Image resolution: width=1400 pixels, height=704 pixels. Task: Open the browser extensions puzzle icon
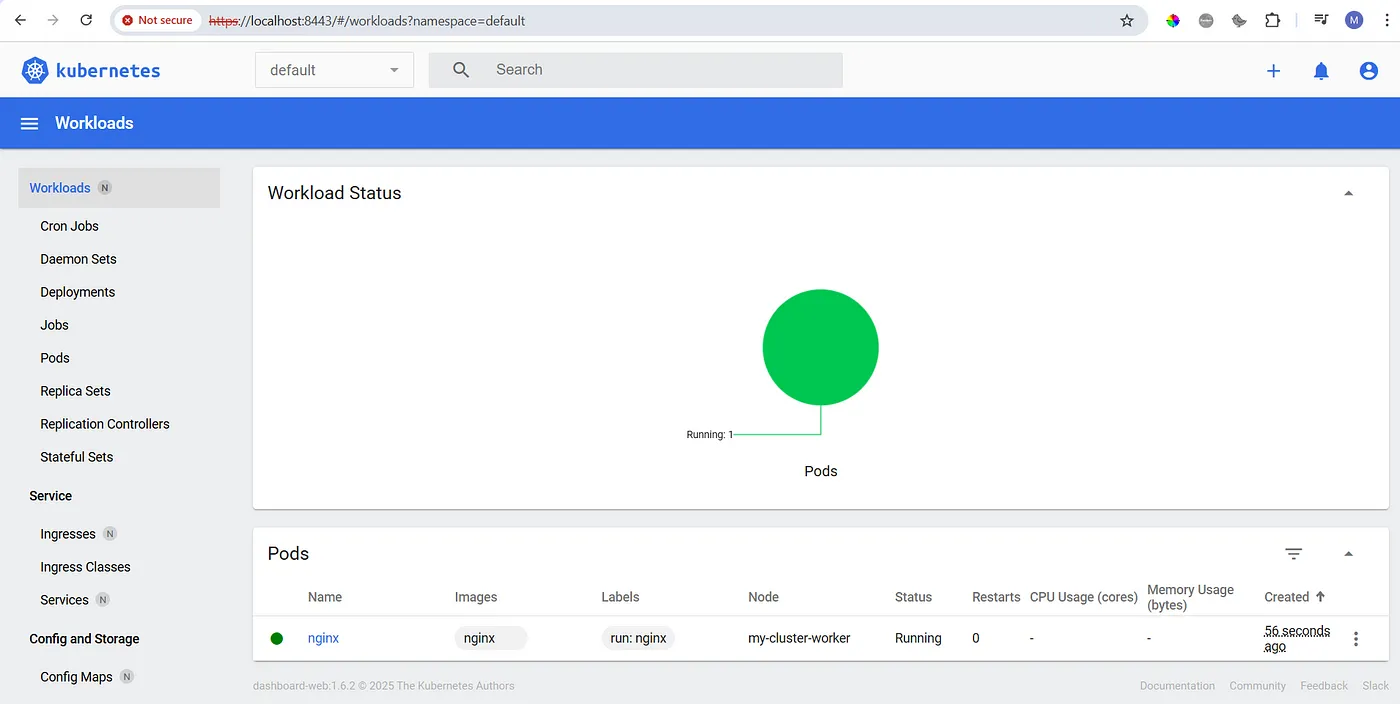coord(1272,20)
